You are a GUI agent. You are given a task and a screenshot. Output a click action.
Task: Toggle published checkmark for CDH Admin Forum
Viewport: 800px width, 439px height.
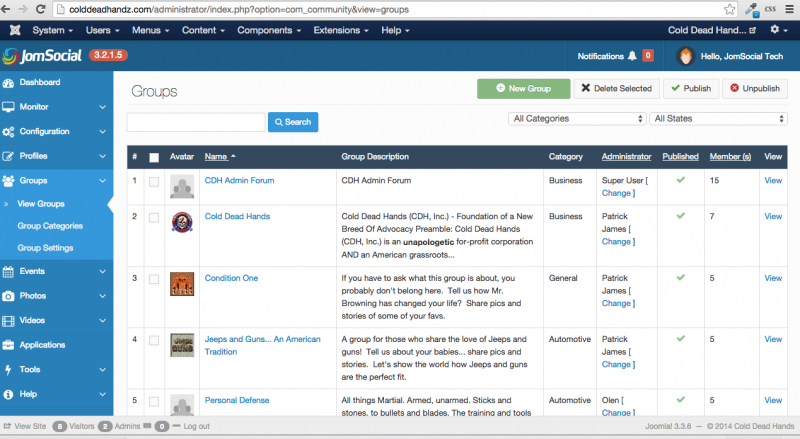(681, 180)
